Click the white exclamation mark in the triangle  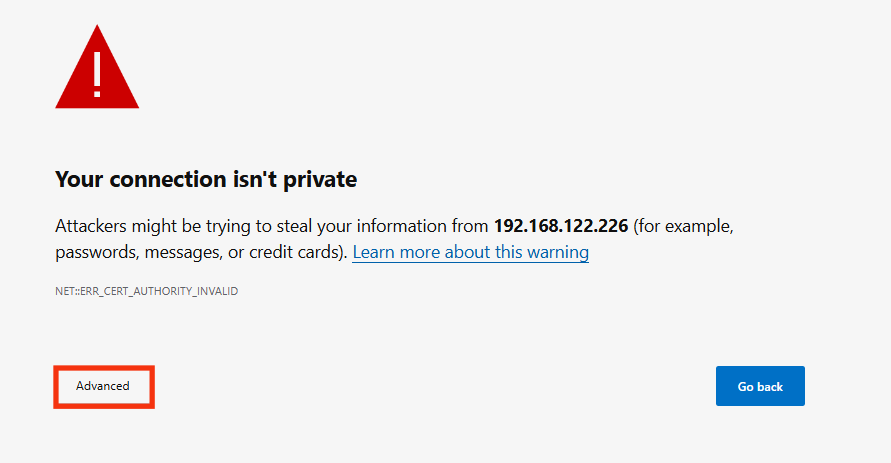97,72
